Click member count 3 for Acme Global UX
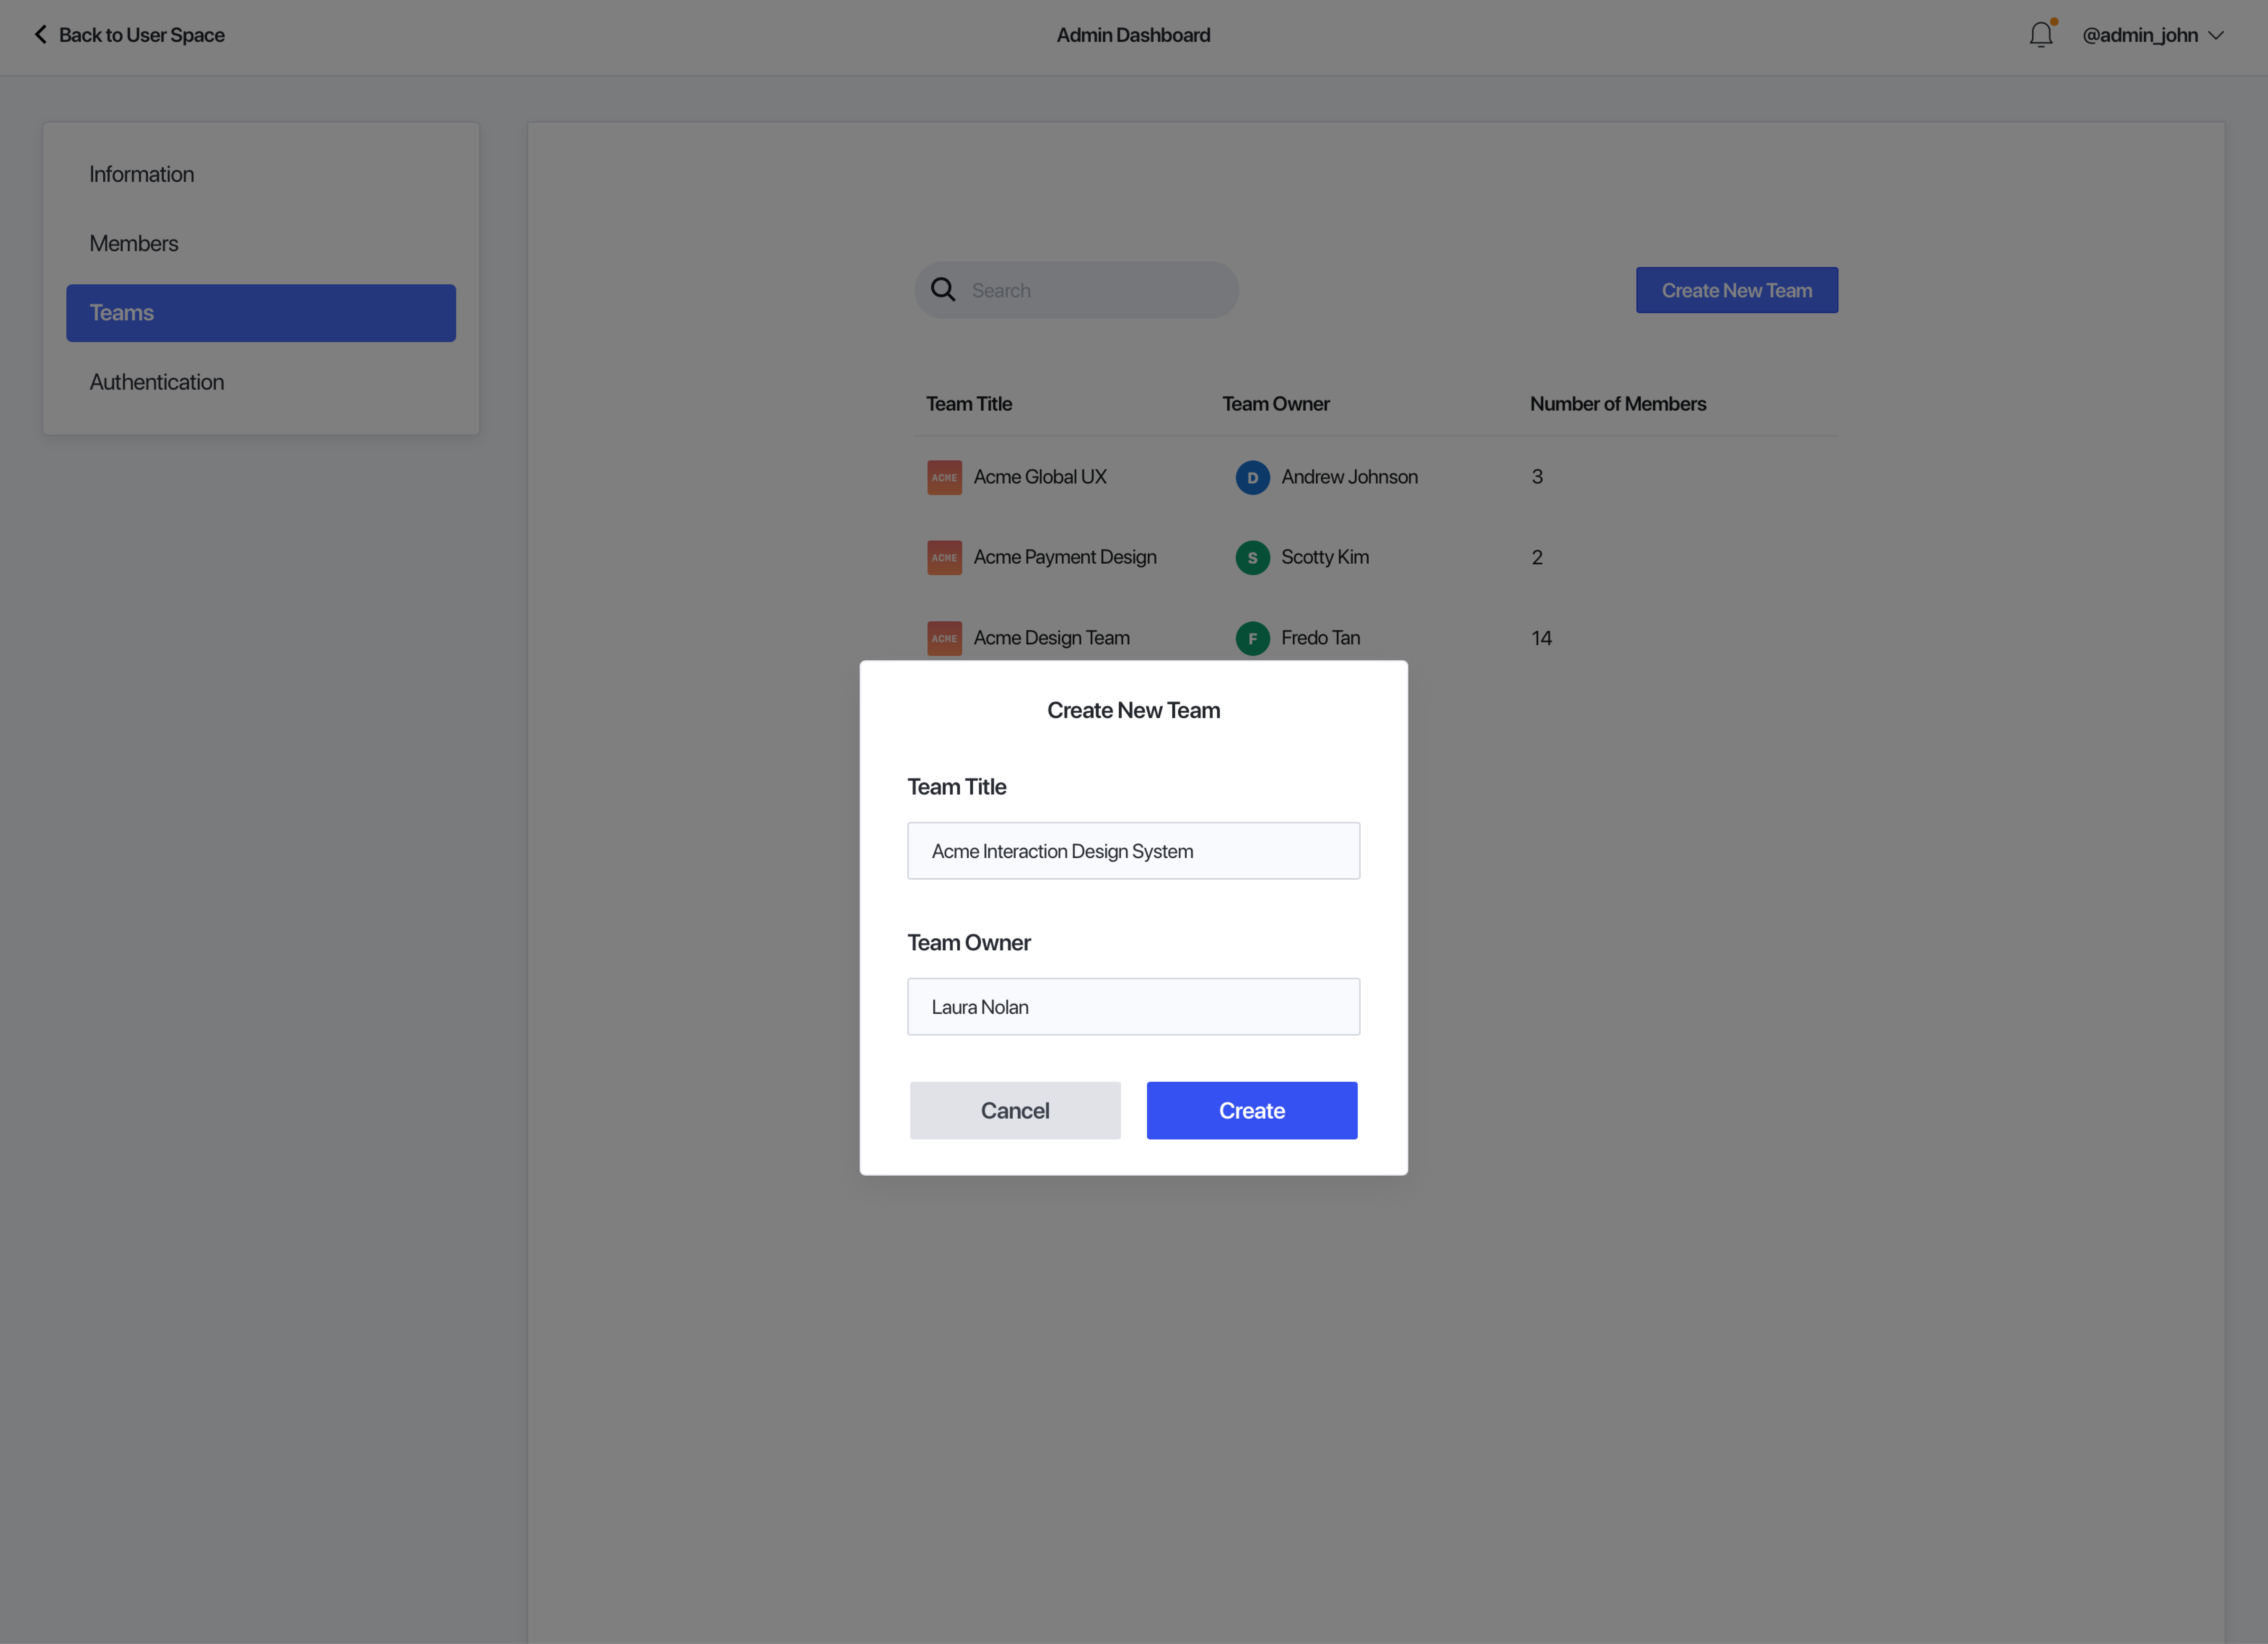2268x1644 pixels. tap(1537, 477)
